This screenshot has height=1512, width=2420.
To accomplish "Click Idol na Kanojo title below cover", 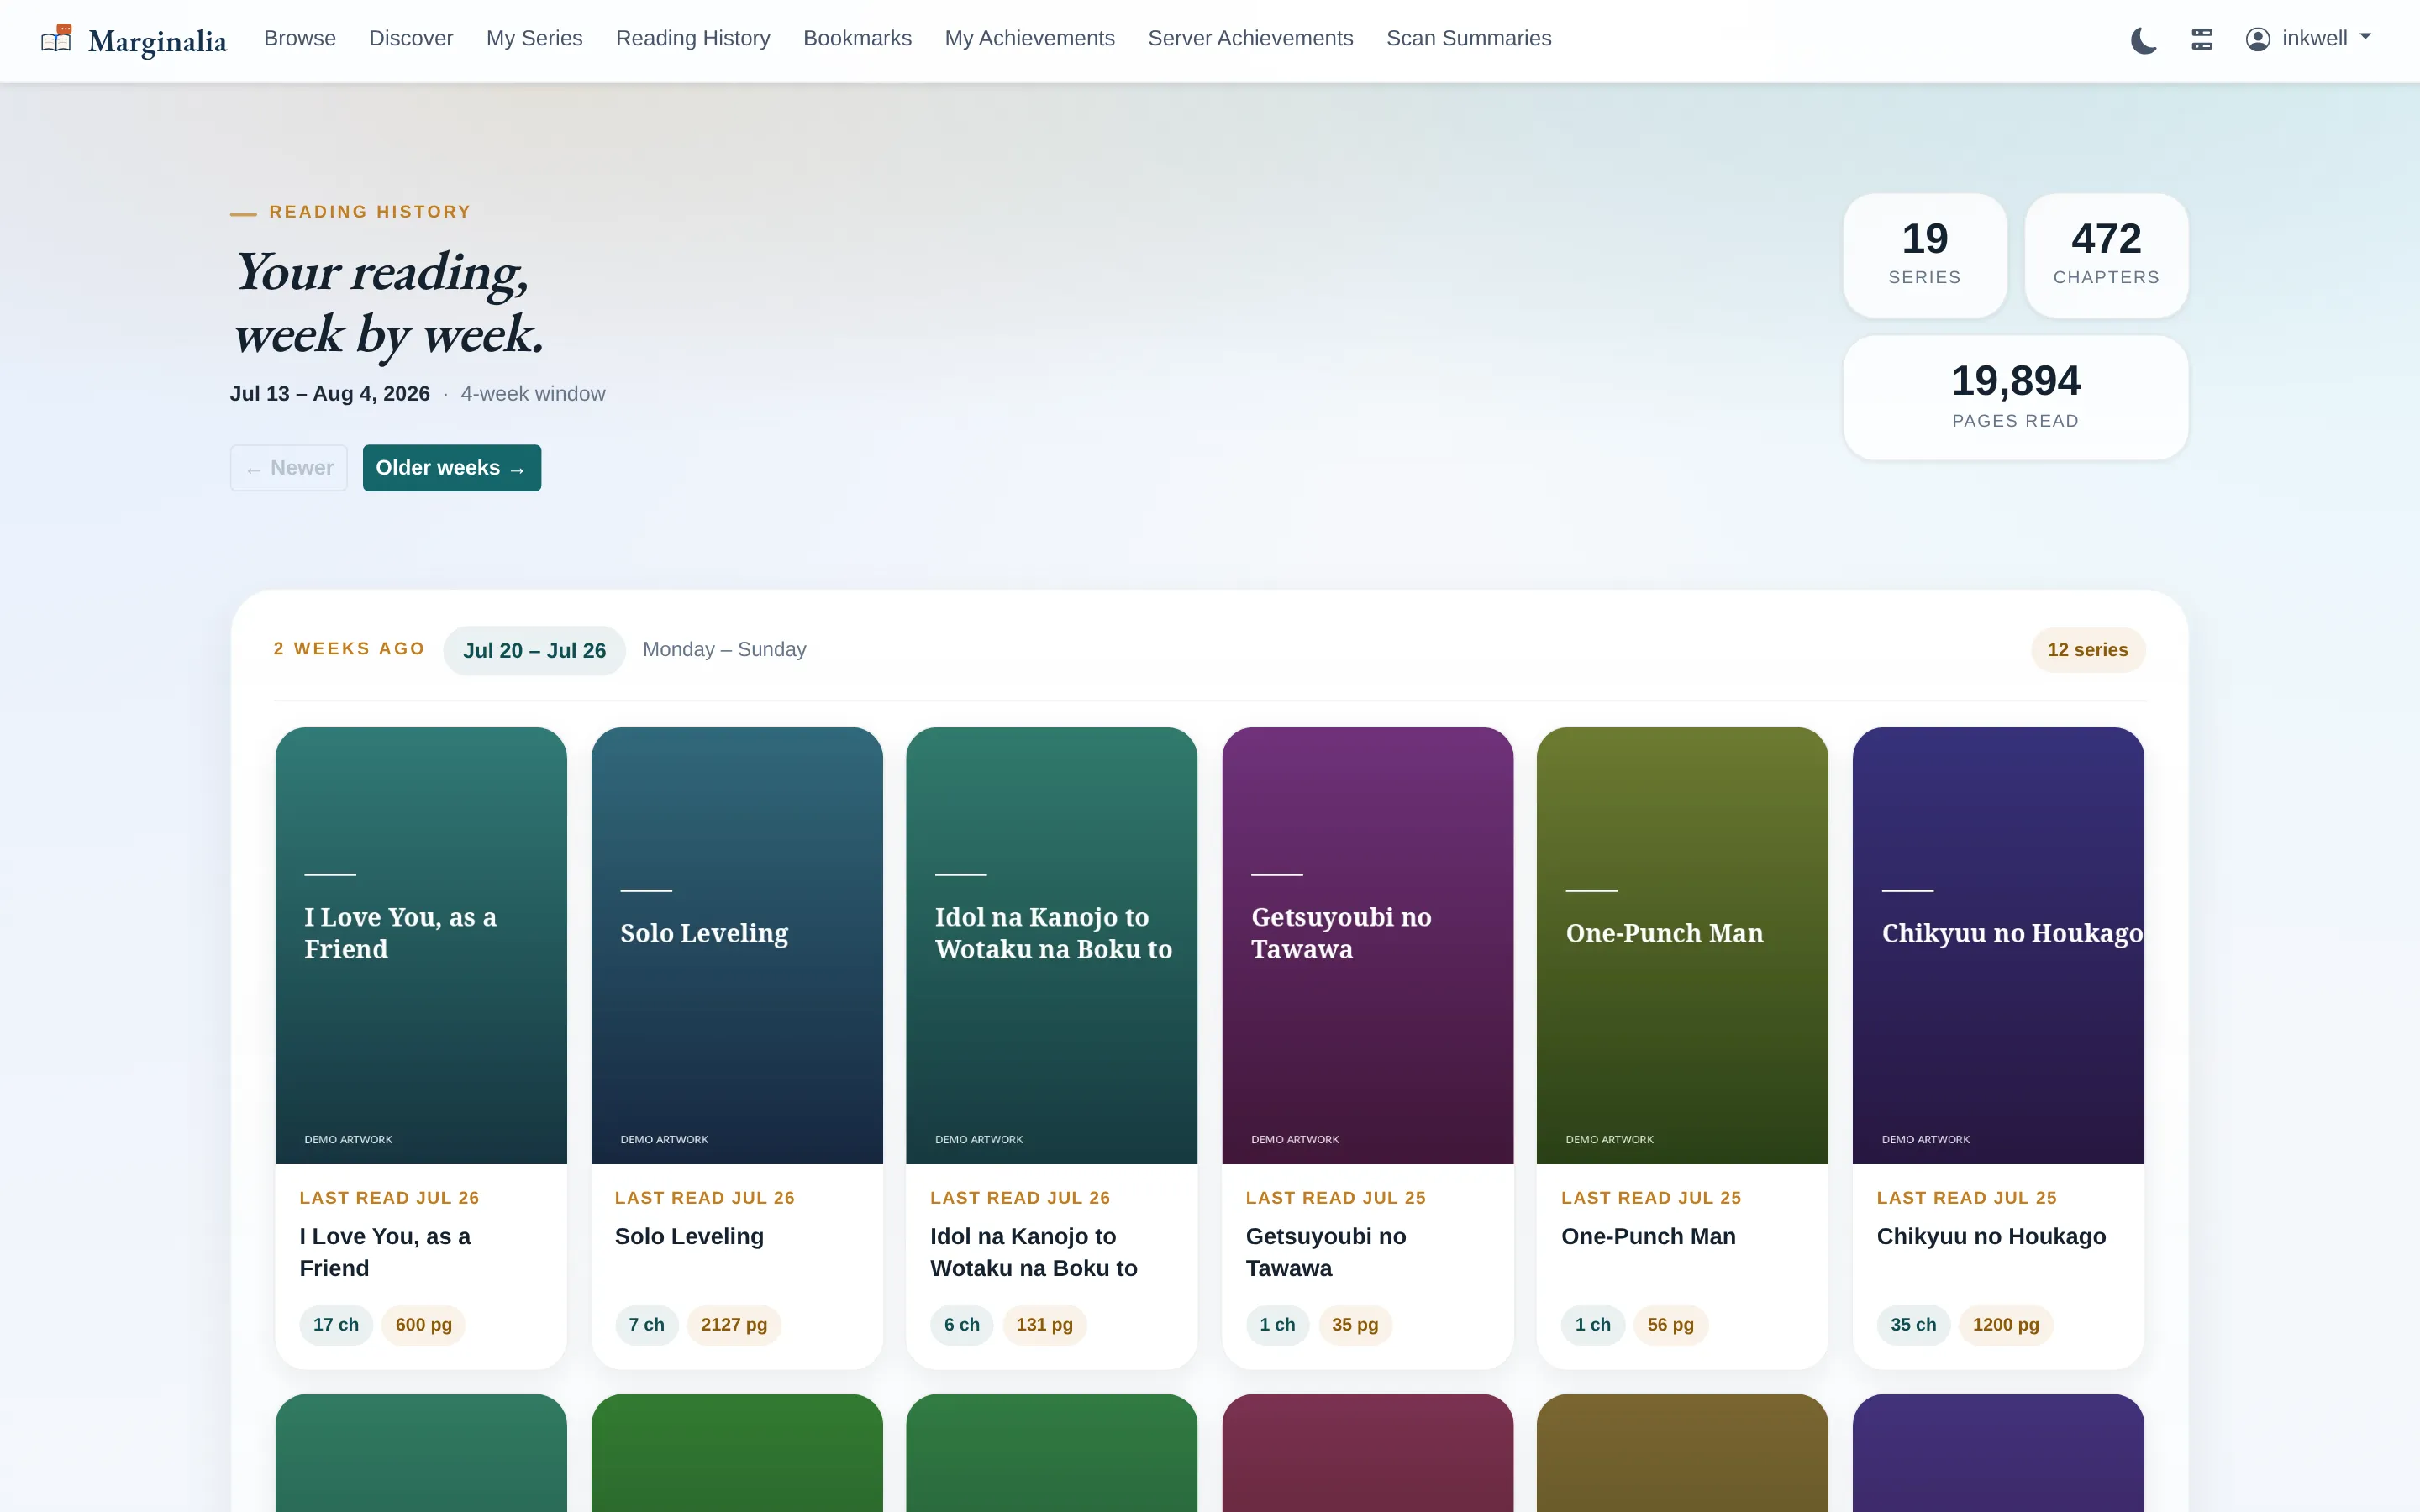I will pos(1034,1252).
